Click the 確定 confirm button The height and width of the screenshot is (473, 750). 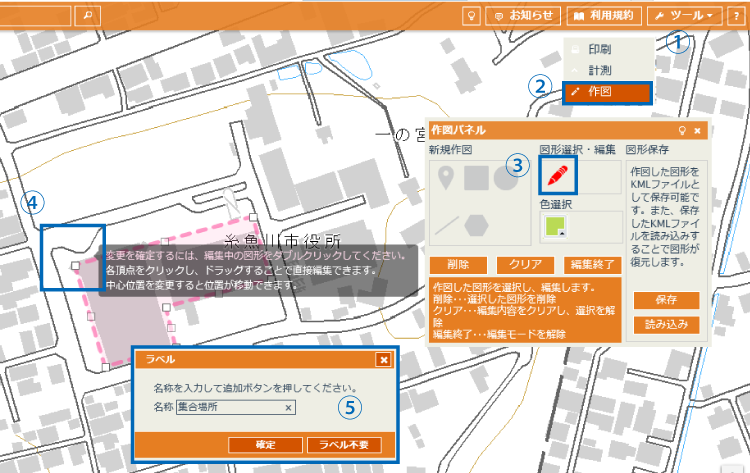[265, 445]
